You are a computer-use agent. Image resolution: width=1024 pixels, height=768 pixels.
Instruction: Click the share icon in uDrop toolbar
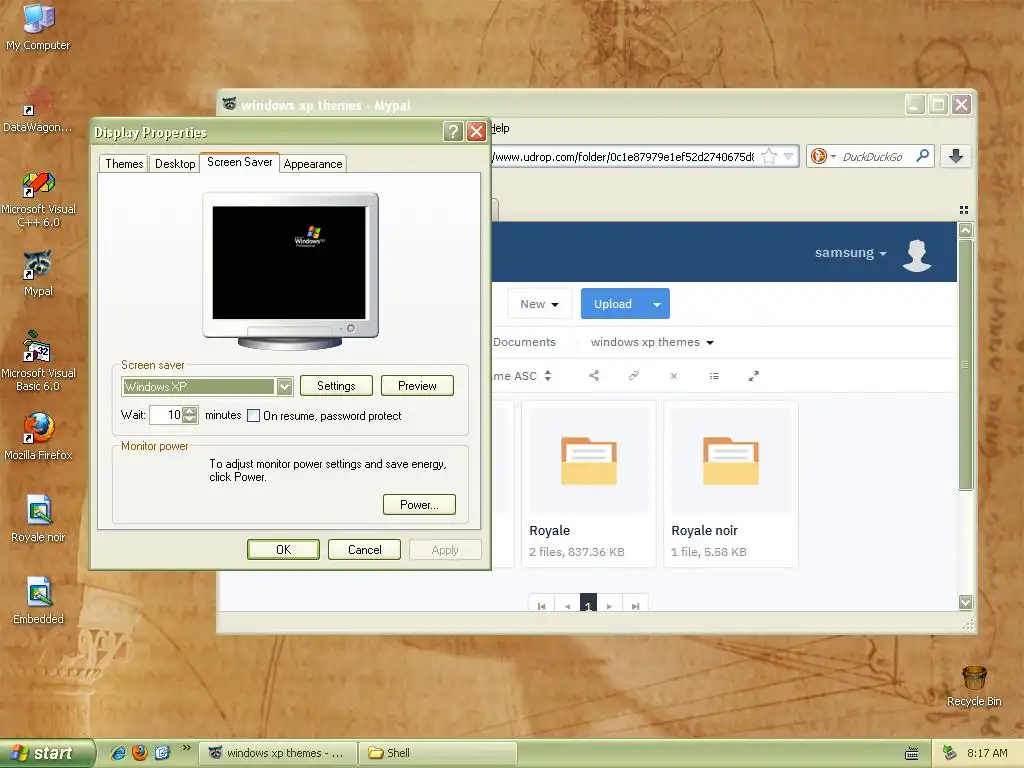tap(594, 376)
